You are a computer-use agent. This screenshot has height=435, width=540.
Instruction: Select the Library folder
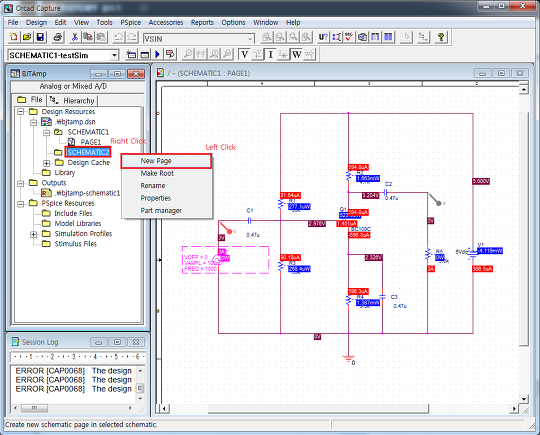pos(64,173)
